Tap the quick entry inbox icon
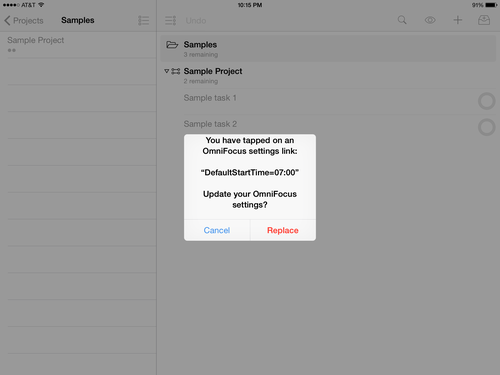Image resolution: width=500 pixels, height=375 pixels. point(484,20)
